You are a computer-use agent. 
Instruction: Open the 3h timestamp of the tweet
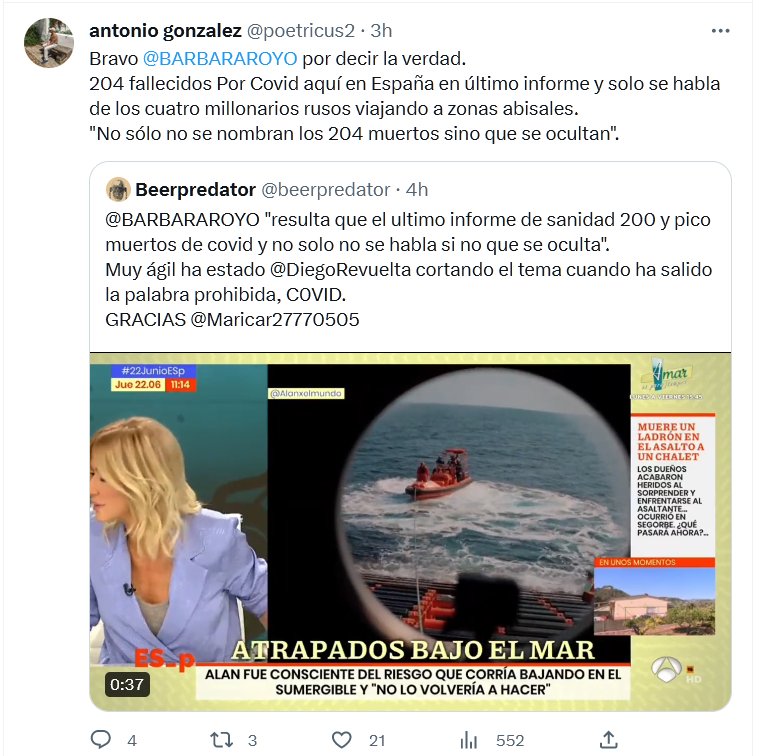coord(381,31)
